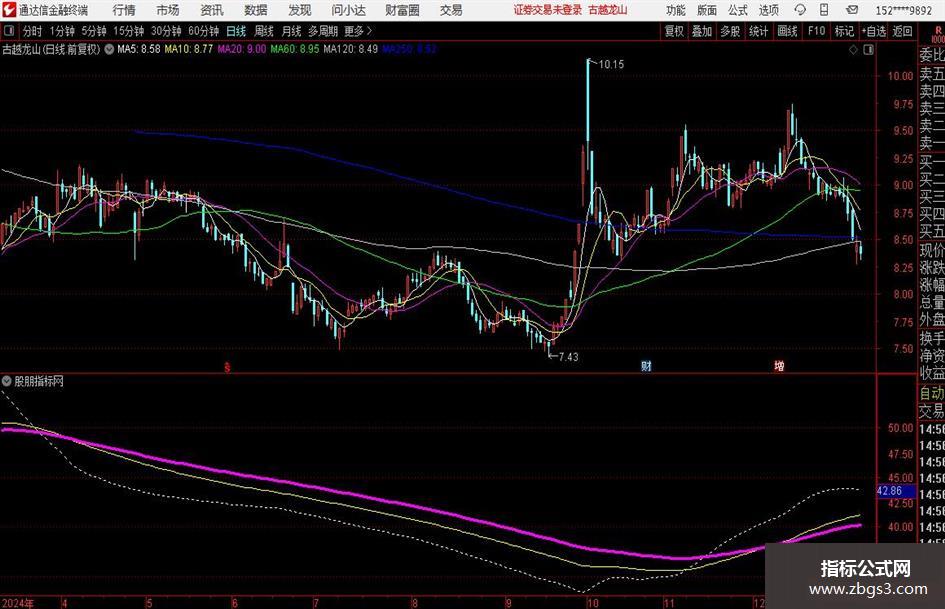This screenshot has height=609, width=945.
Task: Switch to 60分钟 period
Action: (203, 31)
